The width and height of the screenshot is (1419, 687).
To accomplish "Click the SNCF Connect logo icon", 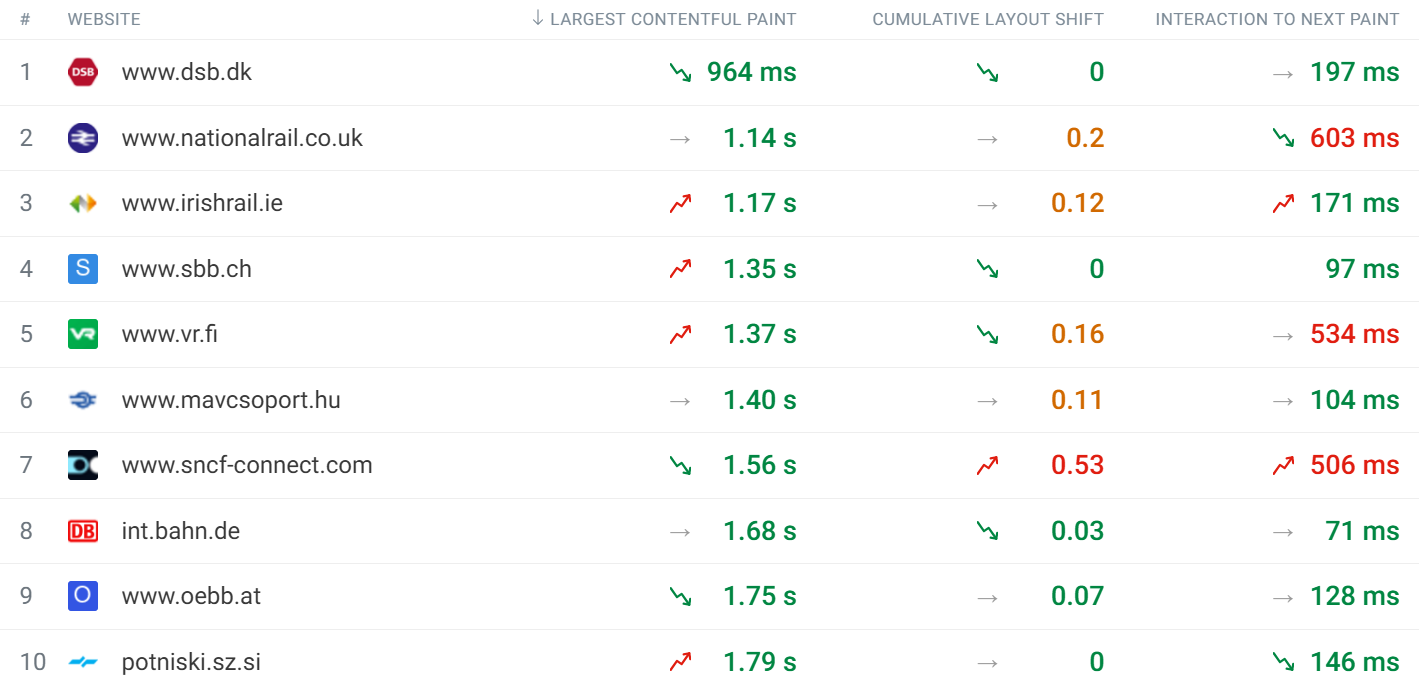I will 83,465.
